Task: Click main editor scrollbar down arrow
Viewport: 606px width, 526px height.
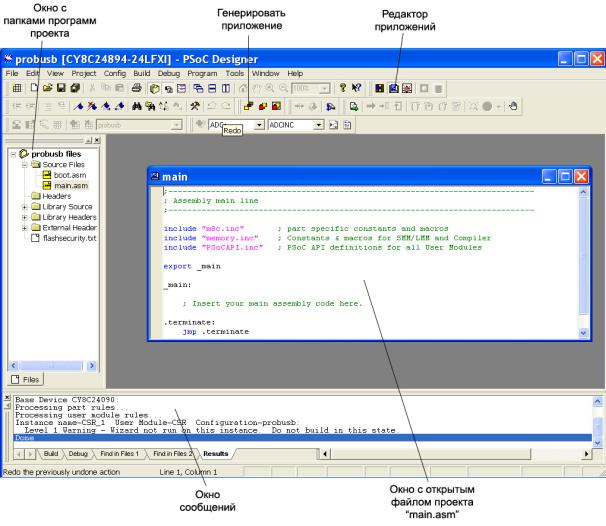Action: (583, 332)
